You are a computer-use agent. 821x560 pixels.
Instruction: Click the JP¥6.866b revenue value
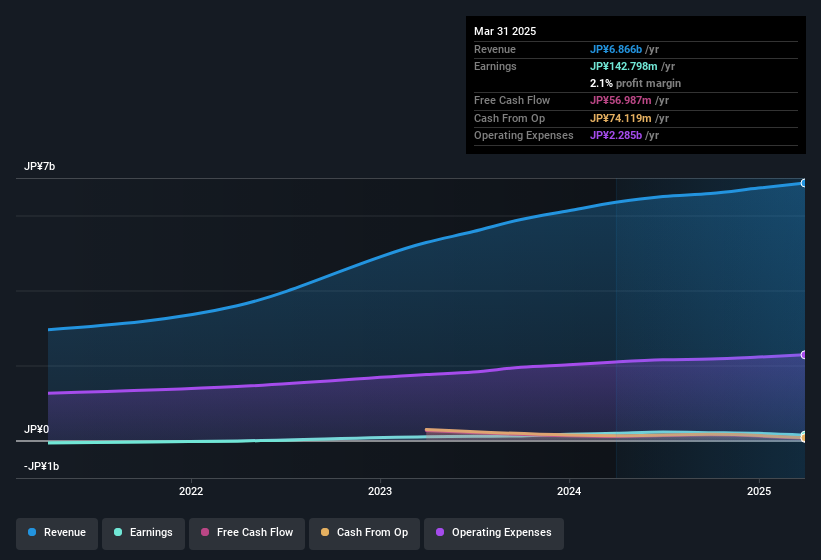(616, 49)
